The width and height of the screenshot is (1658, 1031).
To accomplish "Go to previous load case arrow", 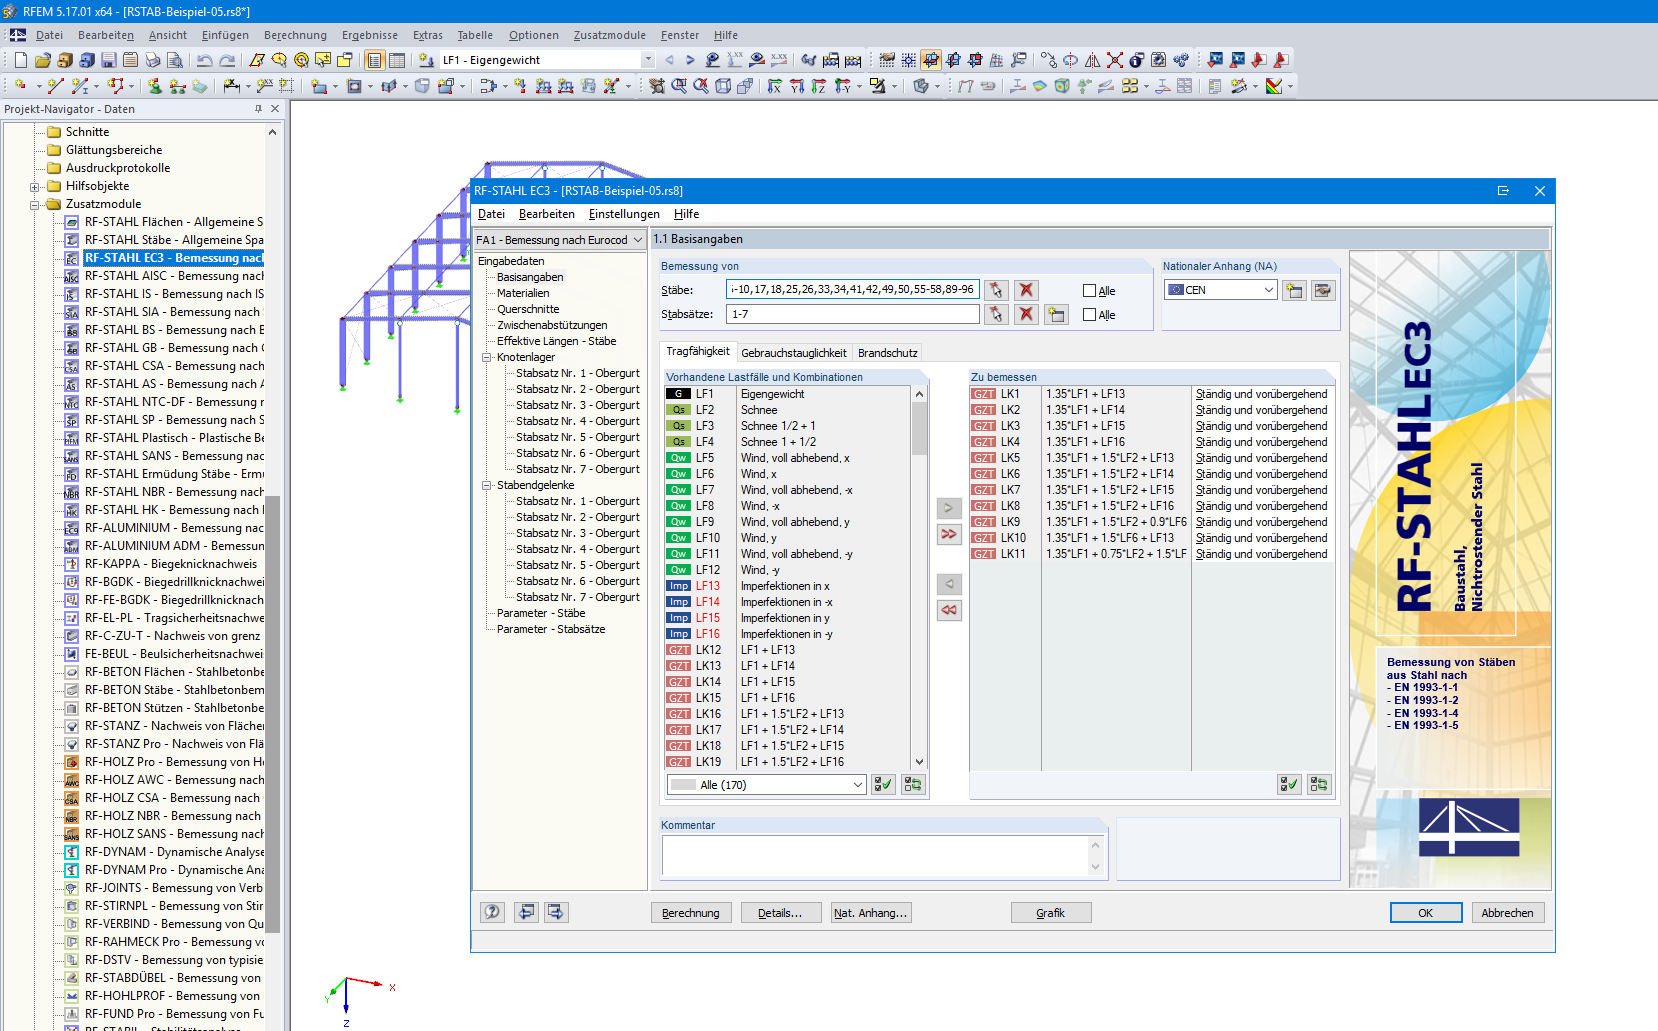I will tap(669, 60).
